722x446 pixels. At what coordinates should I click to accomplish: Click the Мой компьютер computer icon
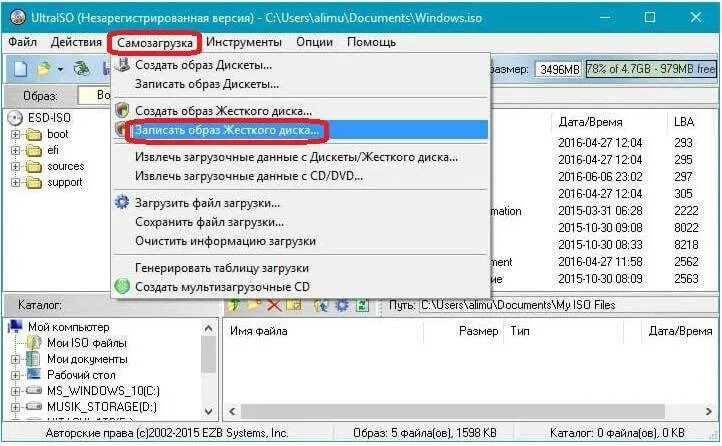15,326
